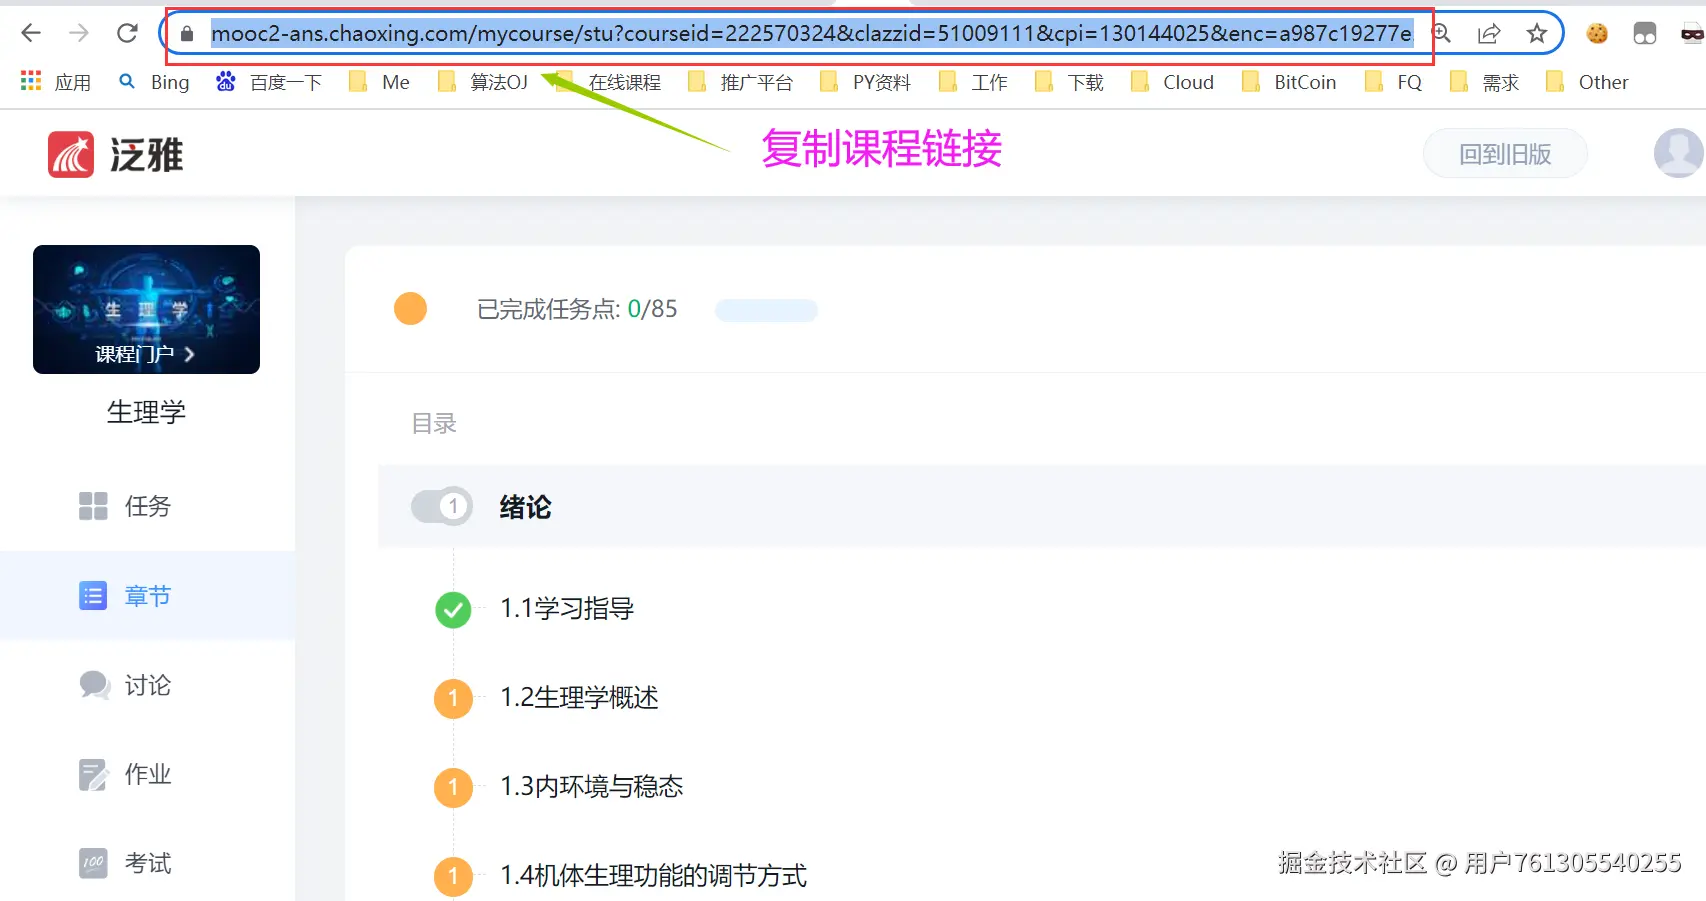1706x901 pixels.
Task: Open the 任务 sidebar item
Action: click(147, 506)
